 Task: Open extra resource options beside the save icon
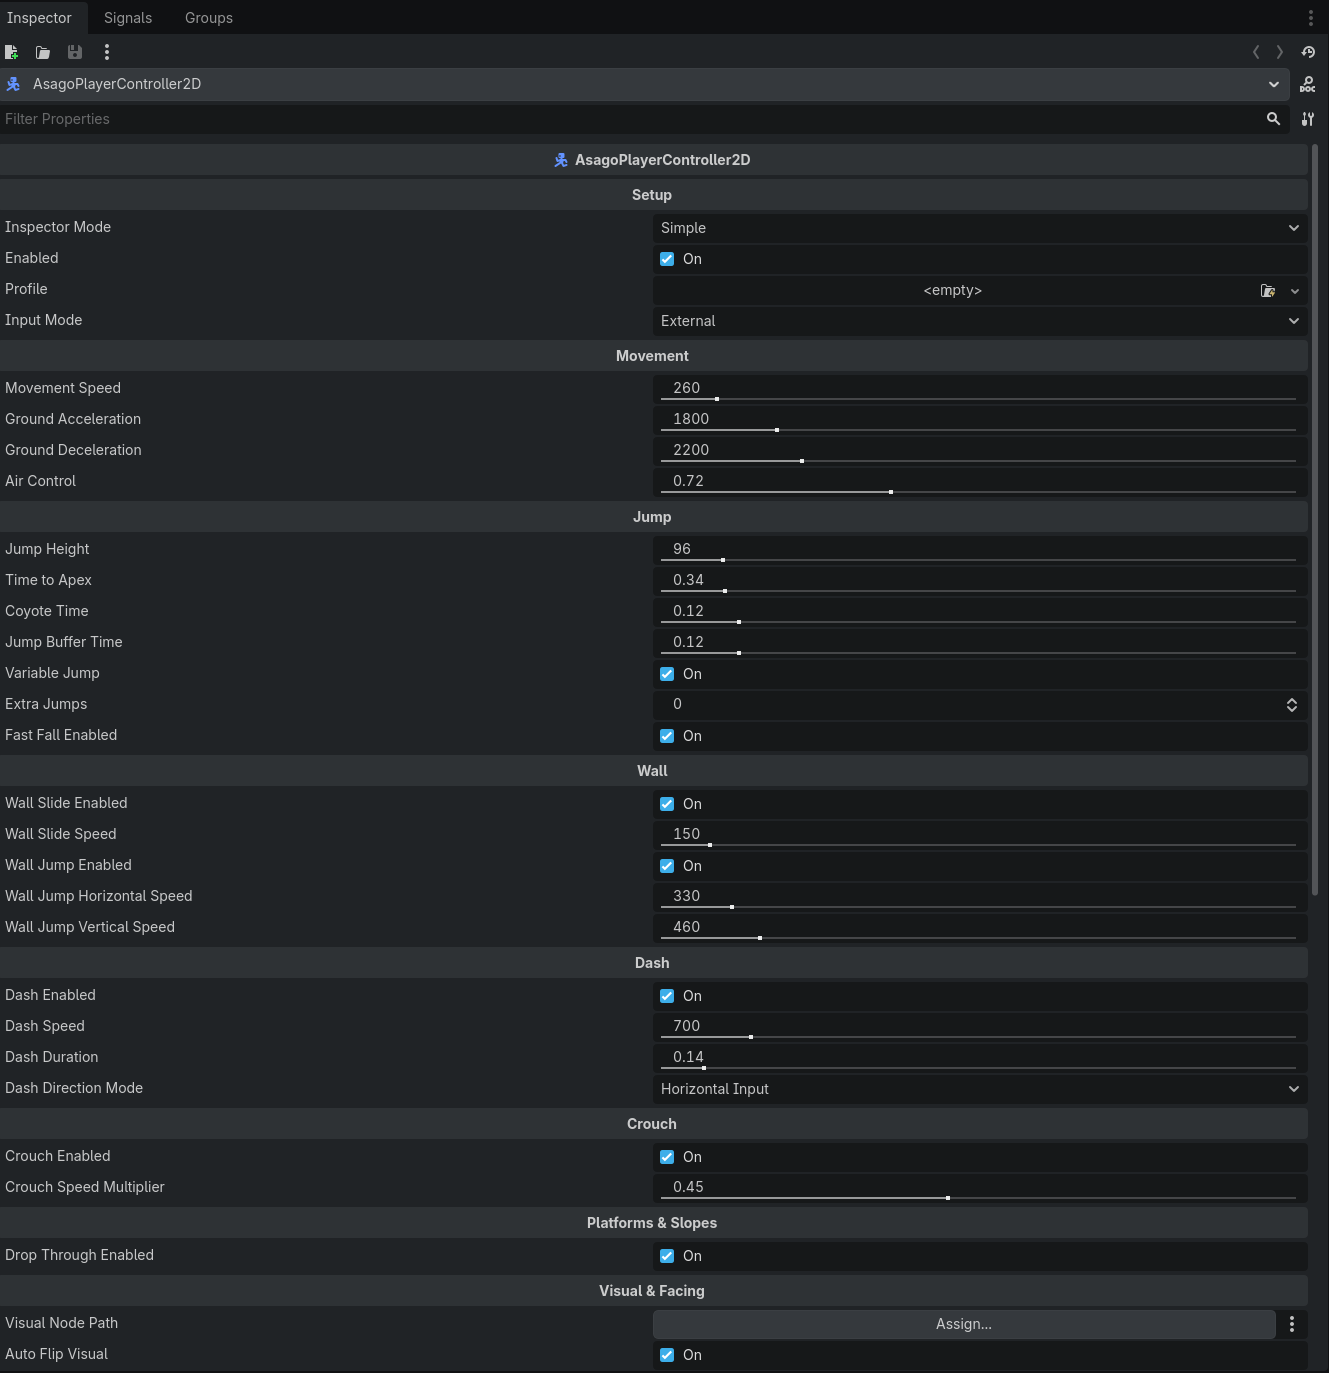(107, 52)
